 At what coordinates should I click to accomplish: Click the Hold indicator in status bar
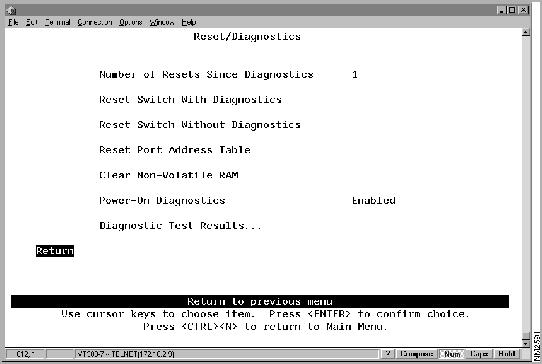507,354
